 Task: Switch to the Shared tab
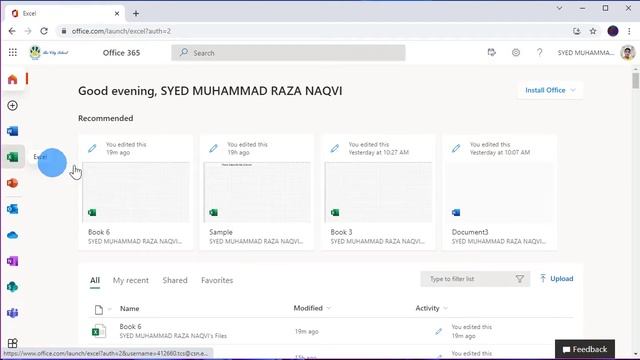tap(175, 280)
